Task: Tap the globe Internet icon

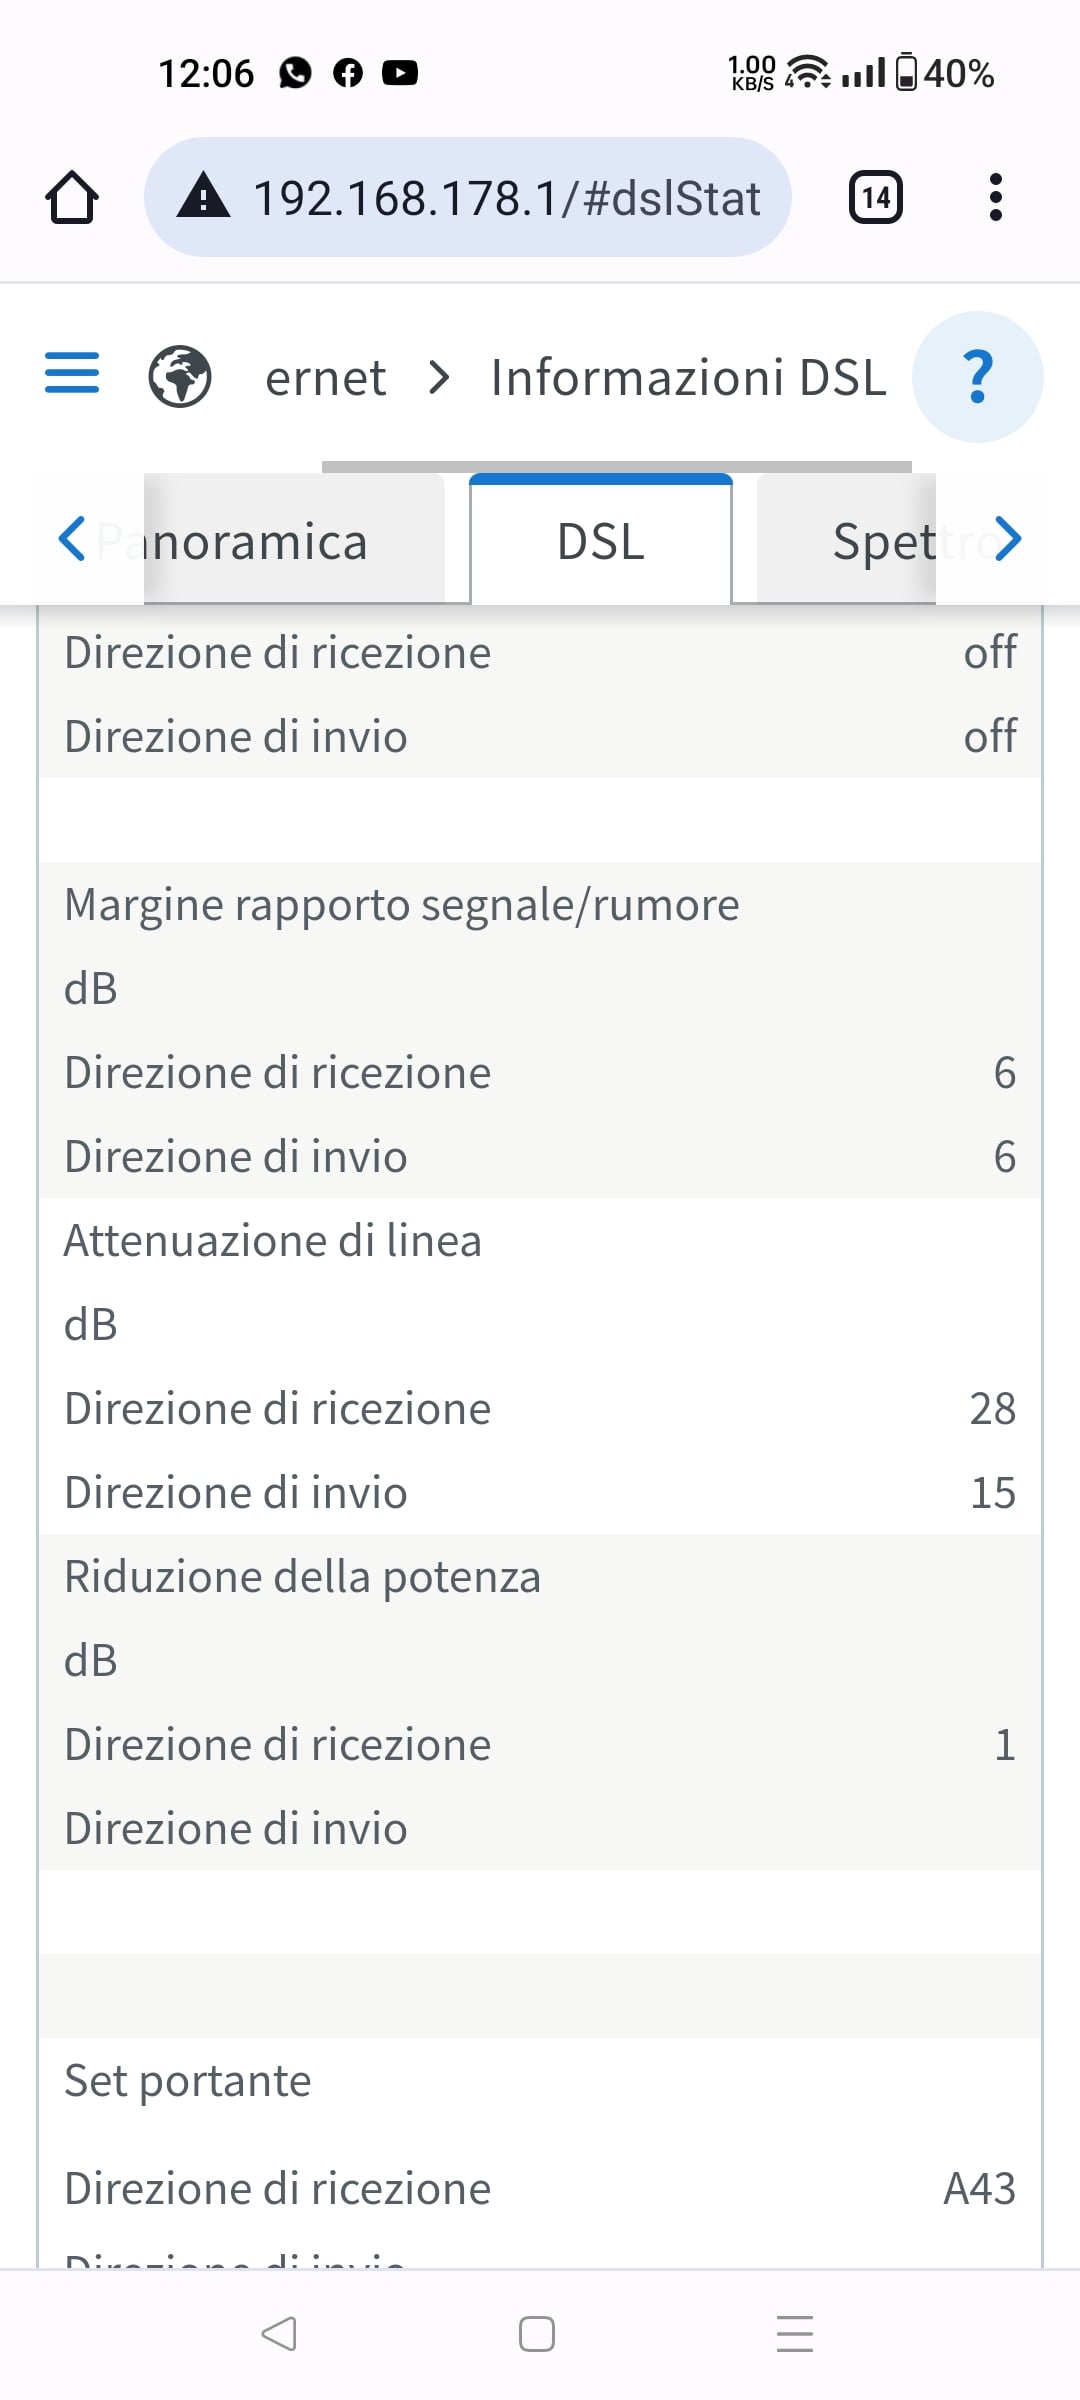Action: [x=180, y=377]
